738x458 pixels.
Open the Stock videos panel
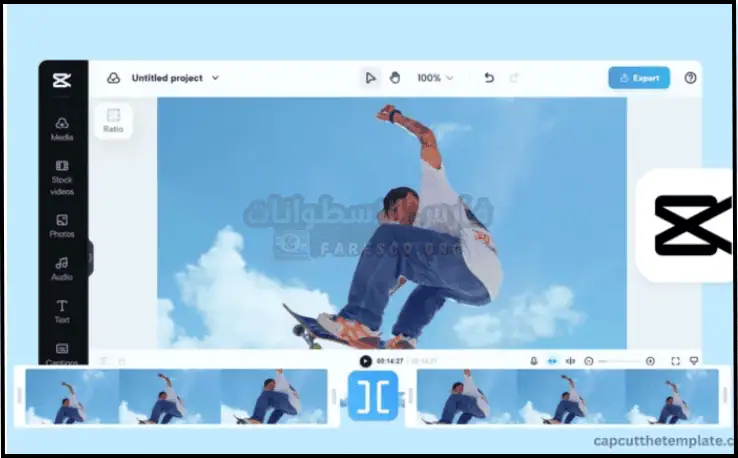click(x=62, y=177)
